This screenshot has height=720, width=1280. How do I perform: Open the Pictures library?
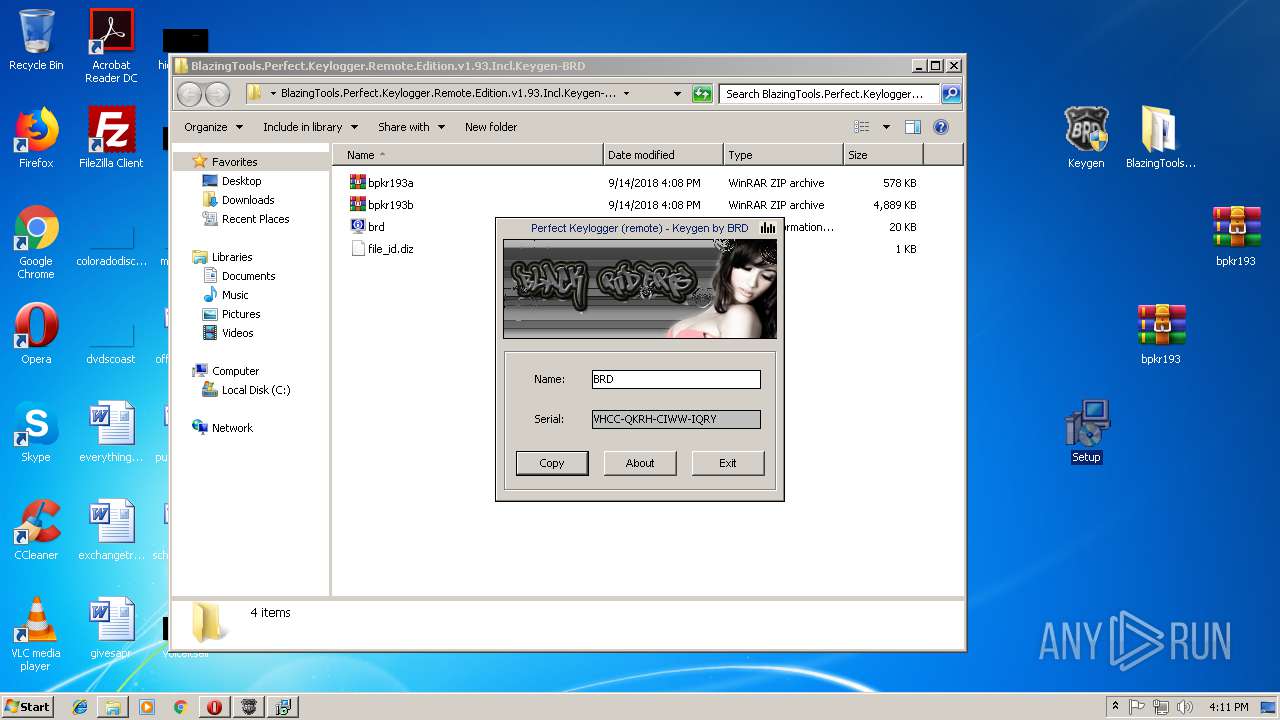coord(241,314)
